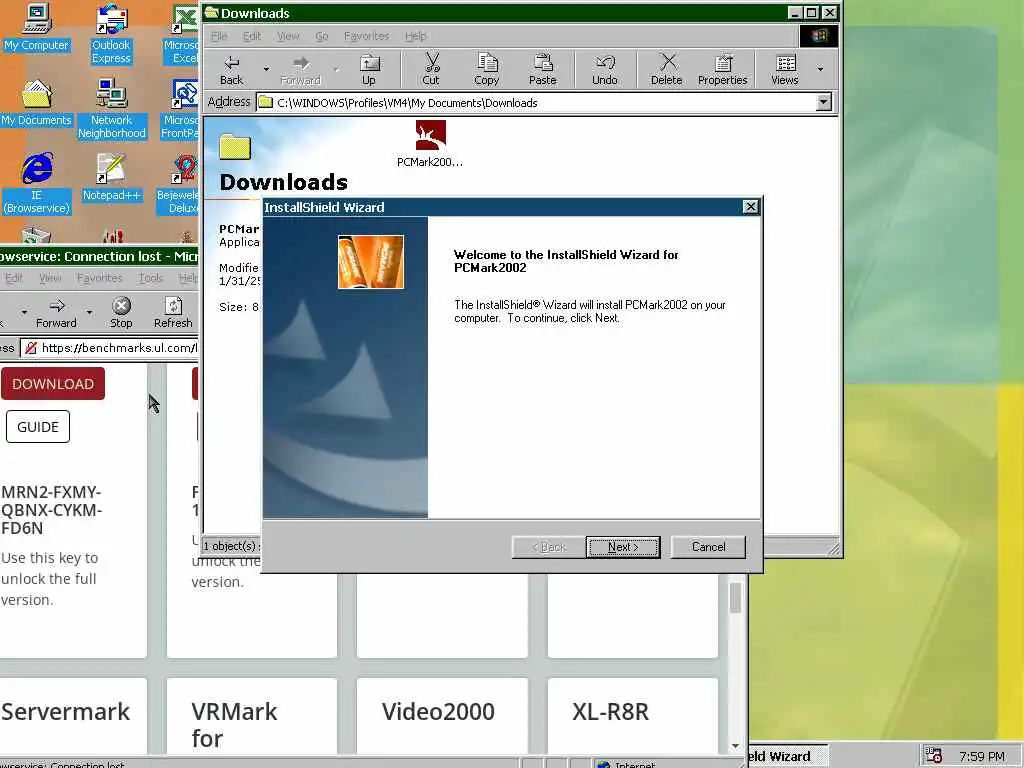Click the Undo toolbar icon in Downloads
Screen dimensions: 1024x768
(605, 70)
